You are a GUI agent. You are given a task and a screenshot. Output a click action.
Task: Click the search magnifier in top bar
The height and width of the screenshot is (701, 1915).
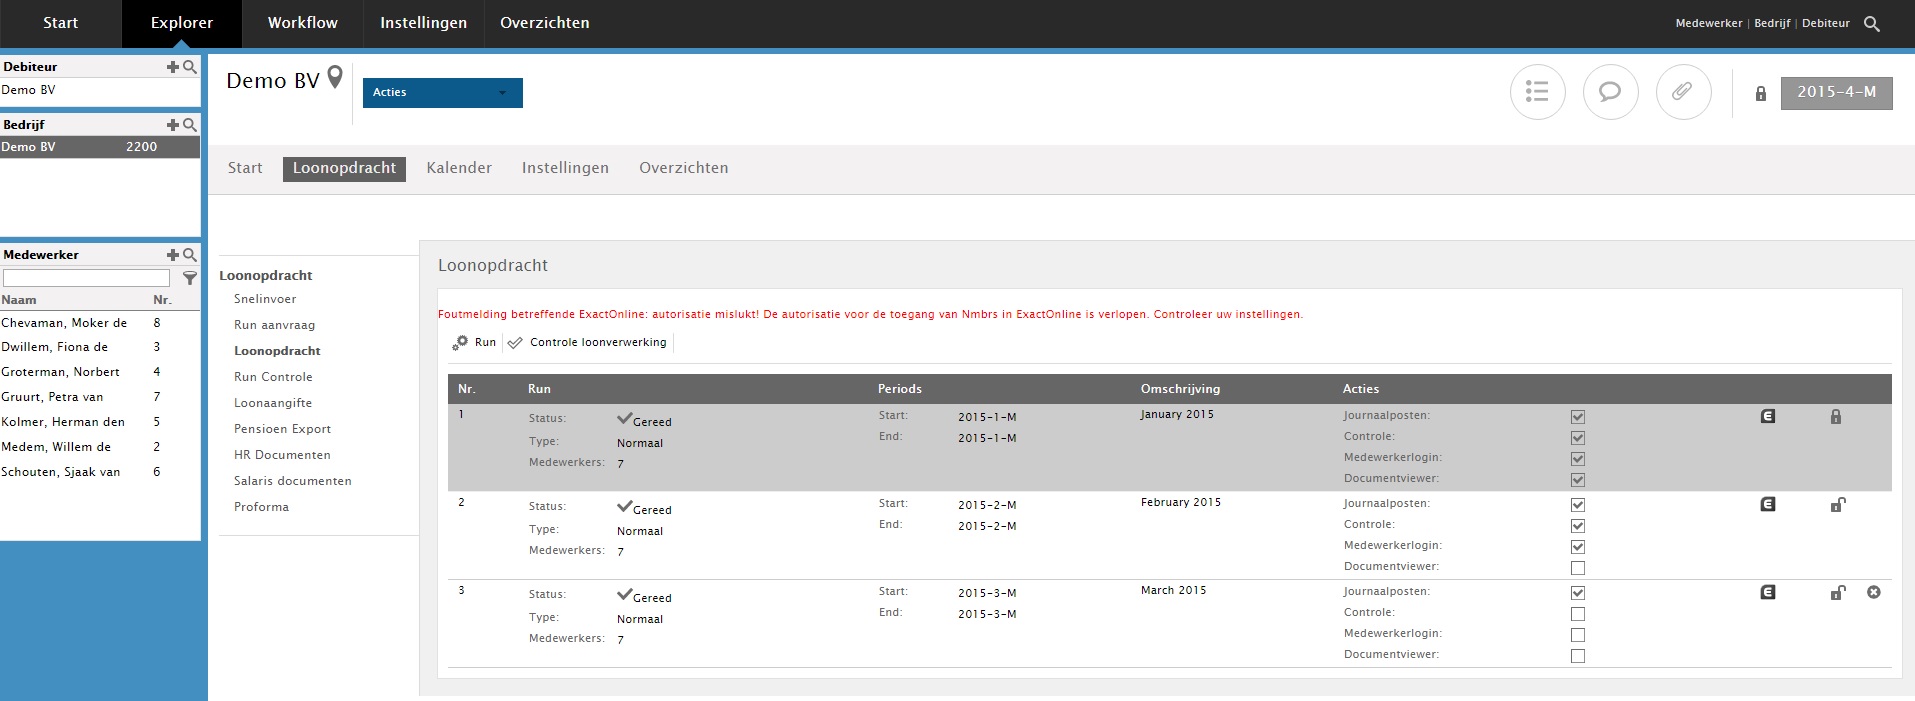(x=1872, y=24)
